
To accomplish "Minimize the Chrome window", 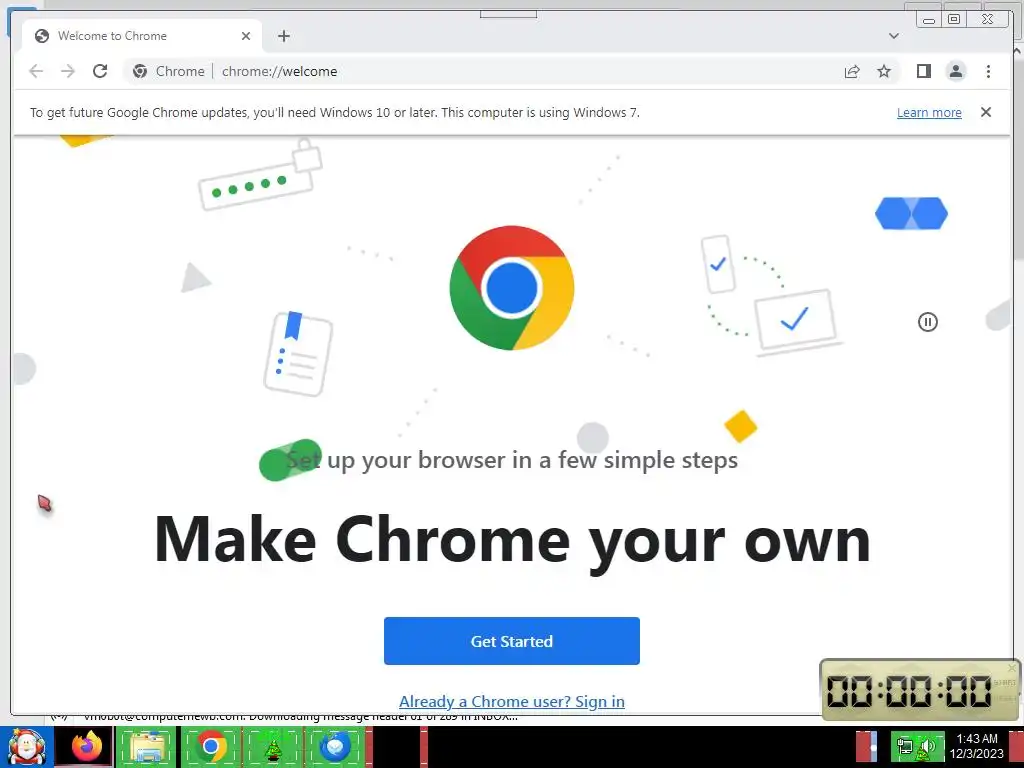I will point(929,20).
